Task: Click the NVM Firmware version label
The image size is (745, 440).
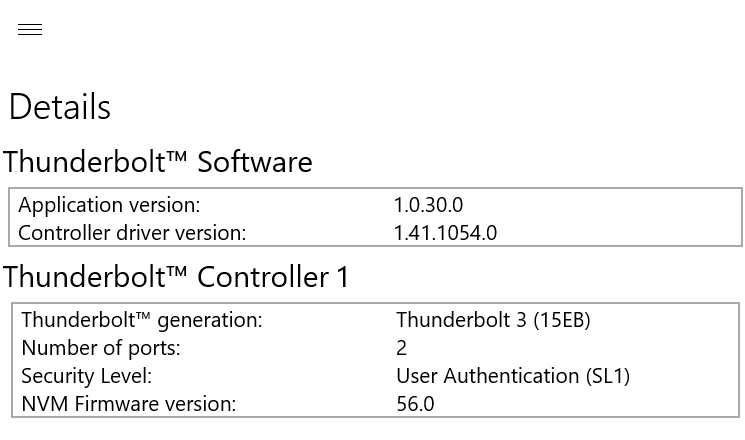Action: tap(129, 404)
